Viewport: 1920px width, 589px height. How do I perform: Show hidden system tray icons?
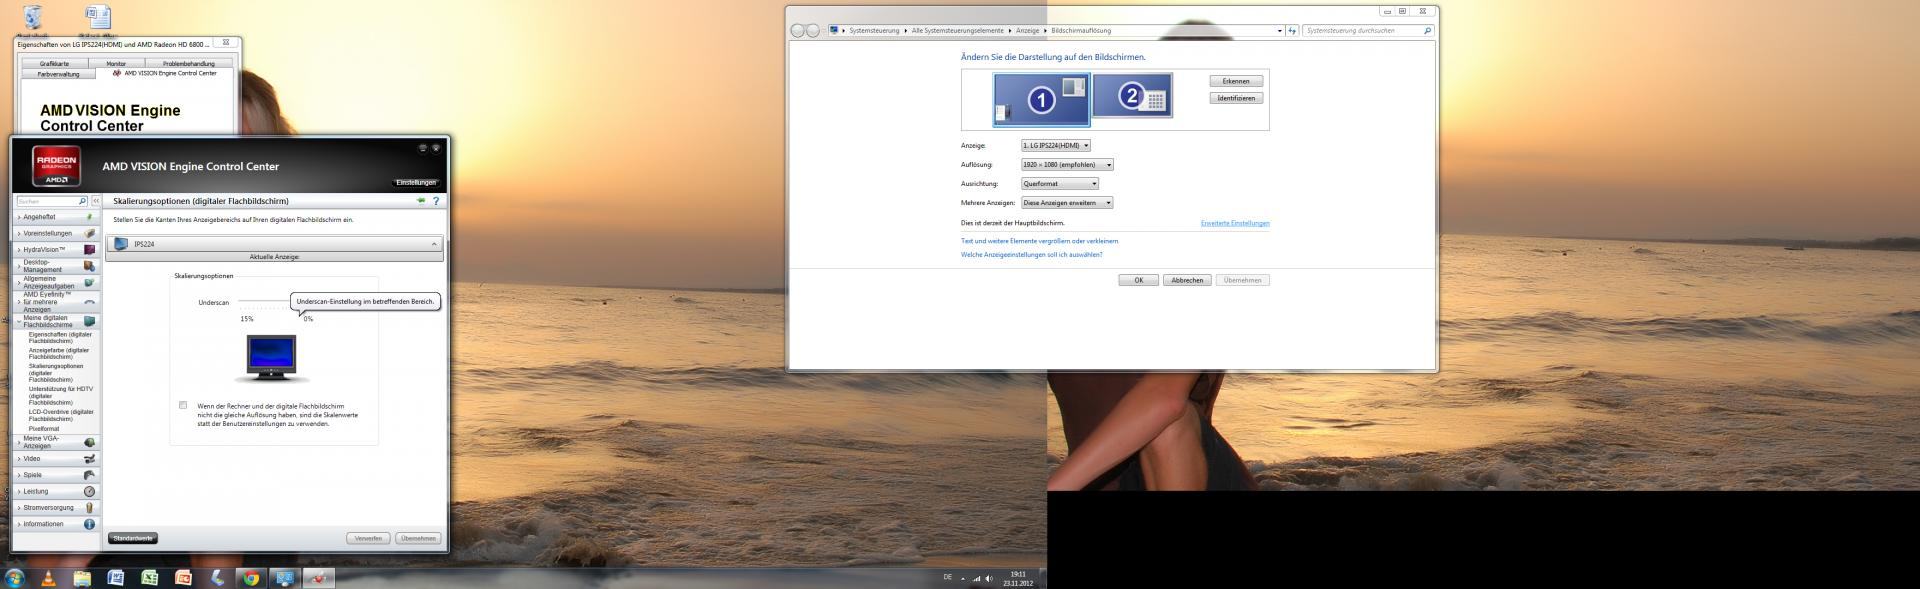tap(963, 578)
